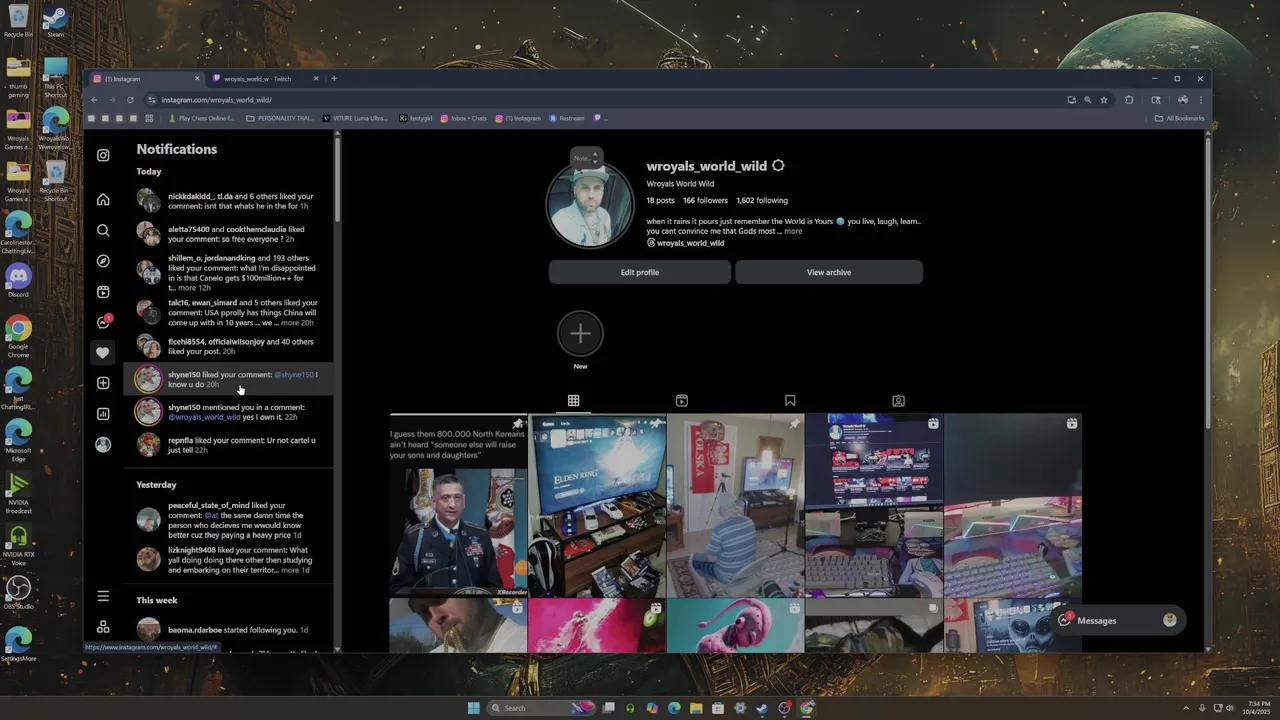Open the Inbox • Chats bookmark
This screenshot has height=720, width=1280.
click(x=464, y=118)
